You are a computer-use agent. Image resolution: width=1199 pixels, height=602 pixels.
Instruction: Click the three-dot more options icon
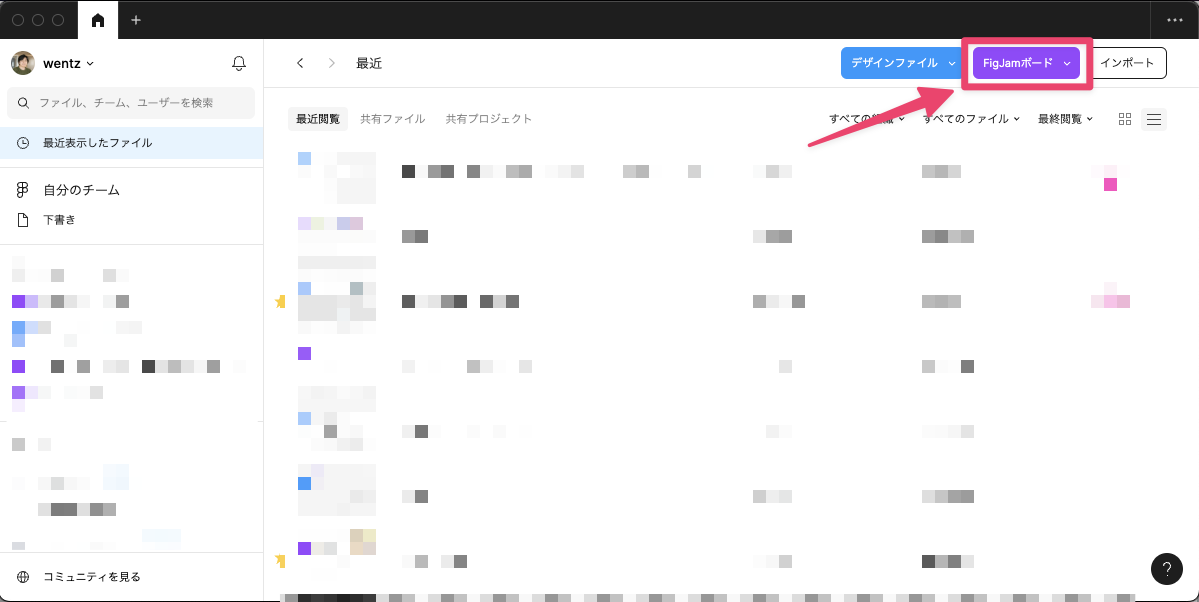pos(1174,20)
